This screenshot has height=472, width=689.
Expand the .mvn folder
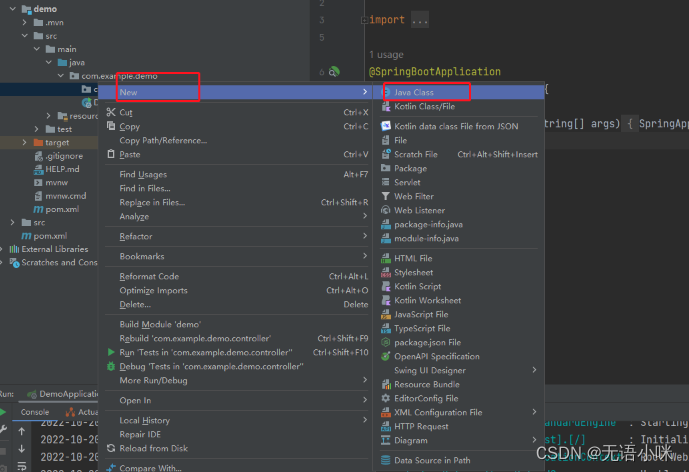25,22
